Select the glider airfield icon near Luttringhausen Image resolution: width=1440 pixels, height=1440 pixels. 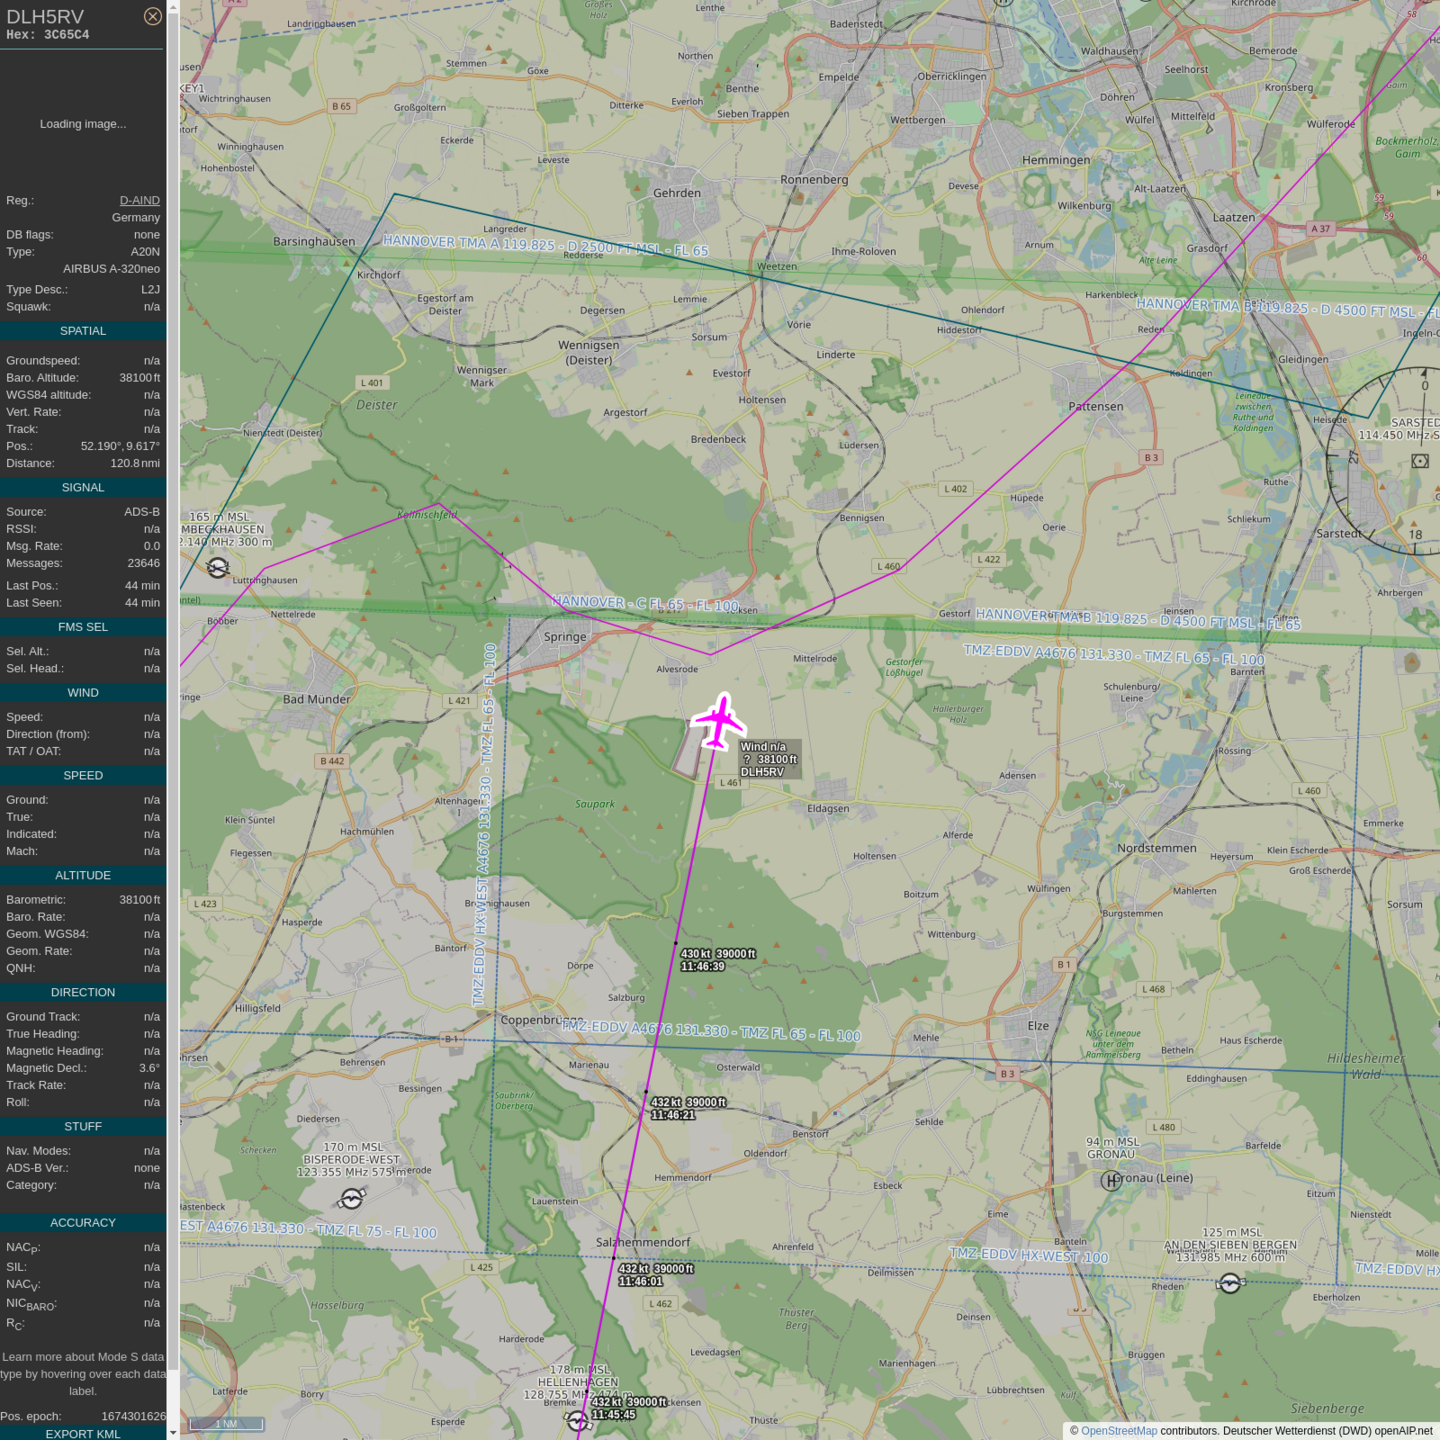(x=217, y=568)
